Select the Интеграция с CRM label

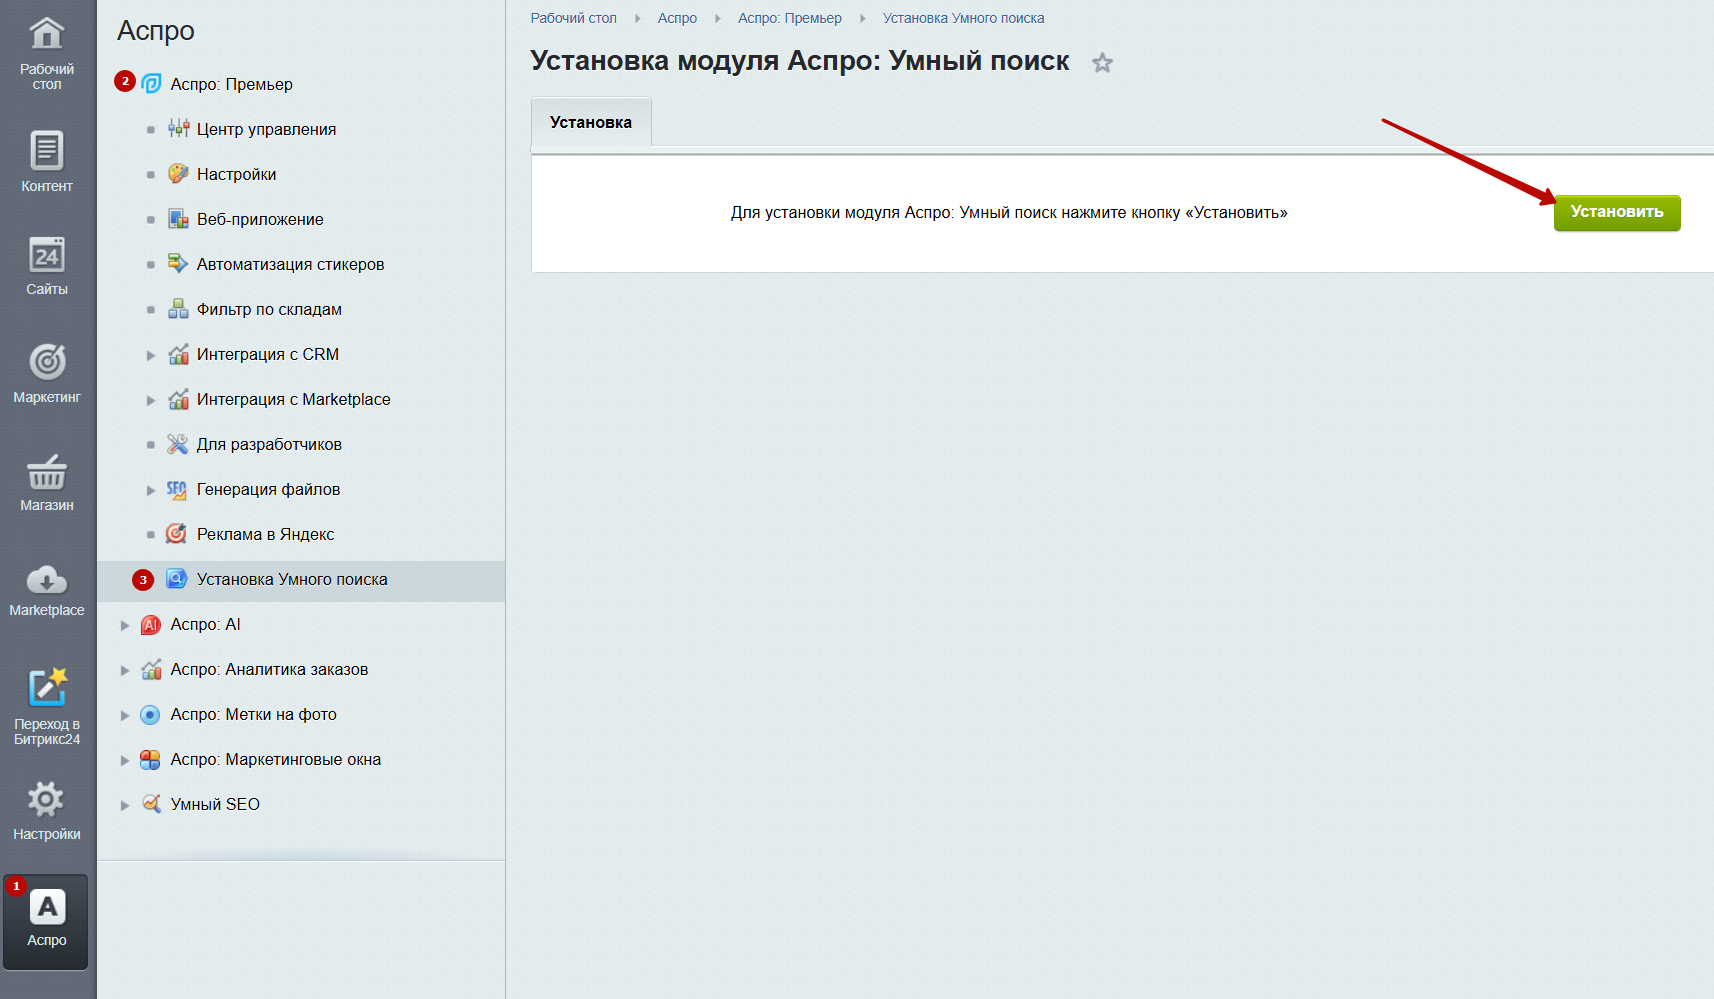pyautogui.click(x=268, y=354)
